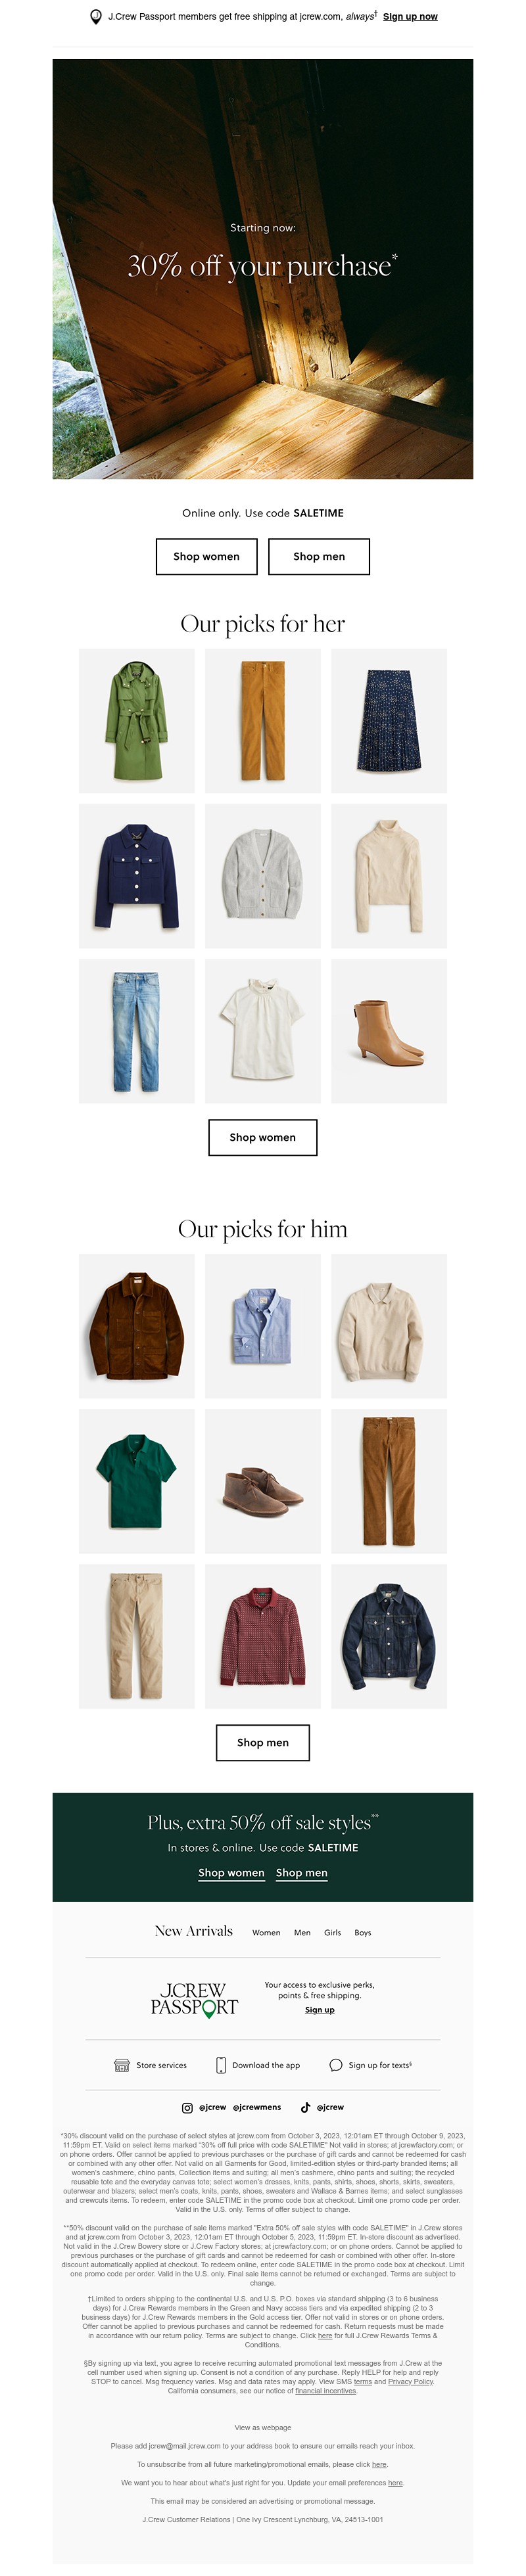Click the J.Crew Passport logo
Viewport: 526px width, 2576px height.
point(194,1999)
